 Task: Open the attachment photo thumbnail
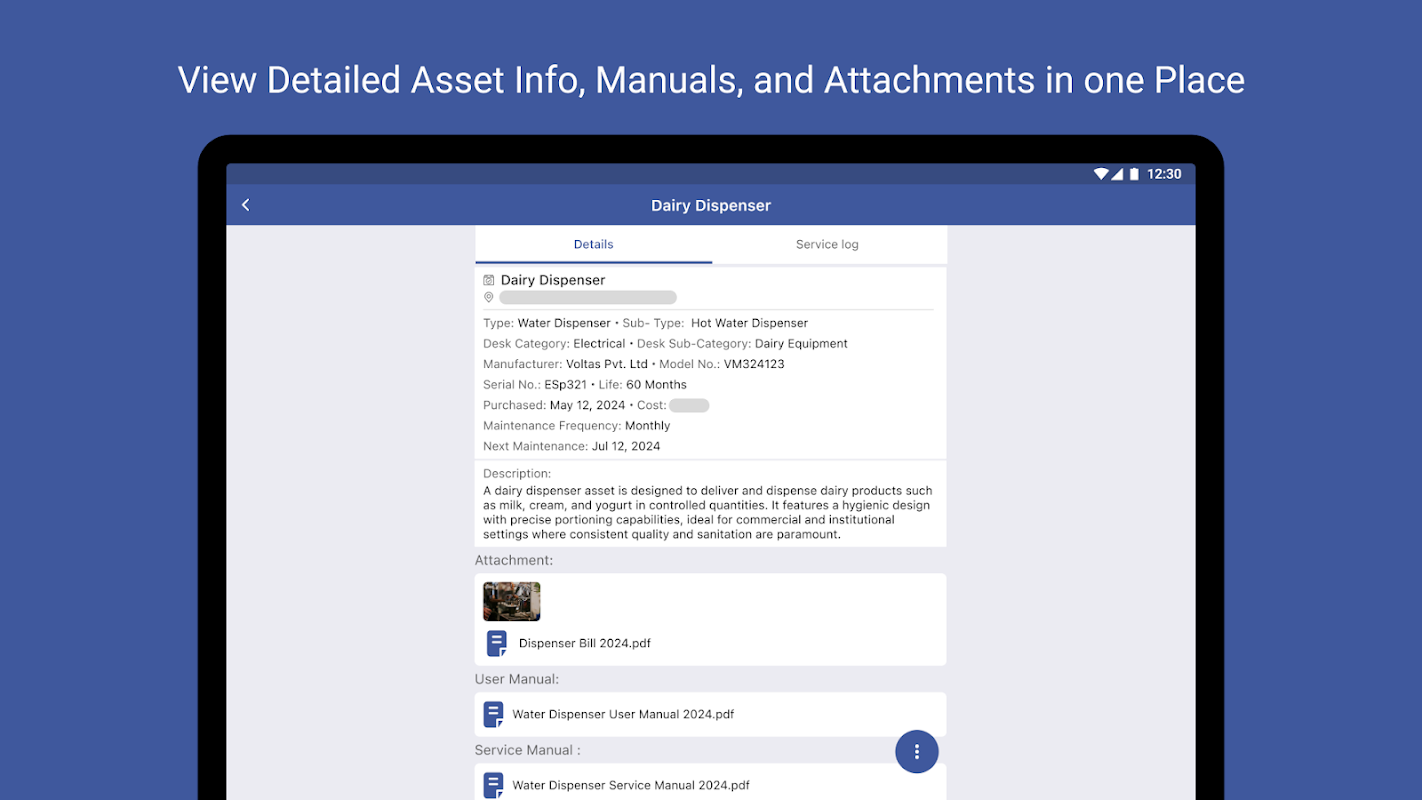[x=512, y=601]
